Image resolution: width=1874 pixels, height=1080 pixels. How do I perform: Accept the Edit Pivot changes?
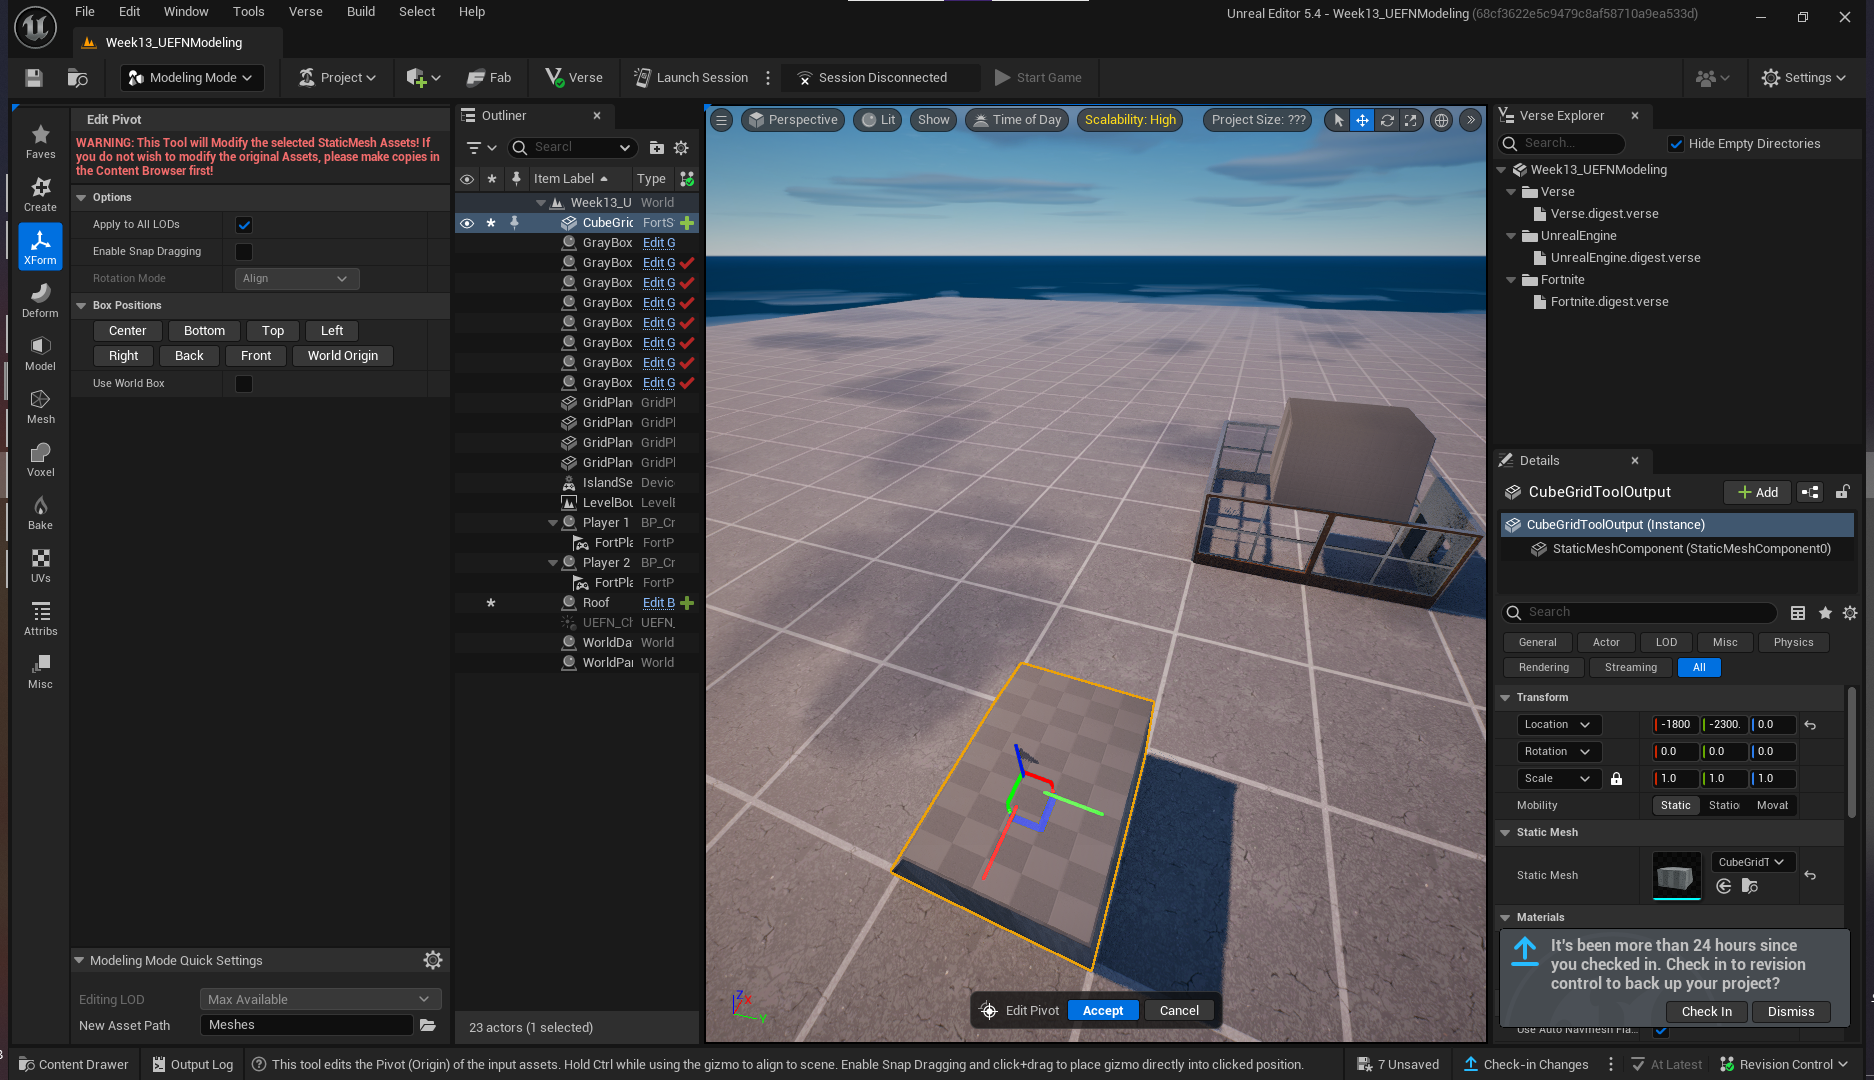[1103, 1011]
